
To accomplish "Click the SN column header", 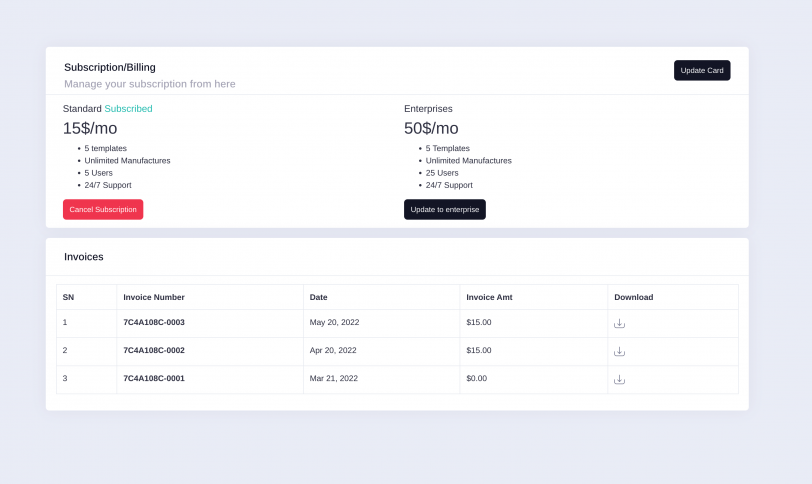I will point(68,297).
